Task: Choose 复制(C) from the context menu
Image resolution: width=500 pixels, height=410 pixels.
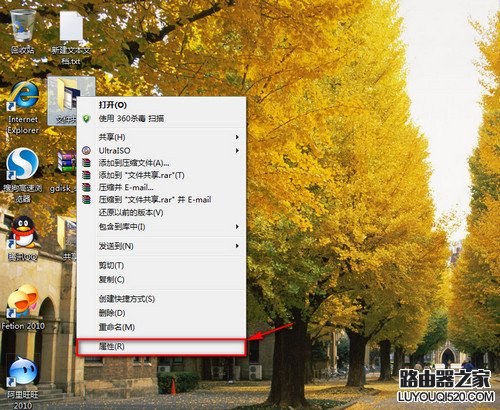Action: (162, 279)
